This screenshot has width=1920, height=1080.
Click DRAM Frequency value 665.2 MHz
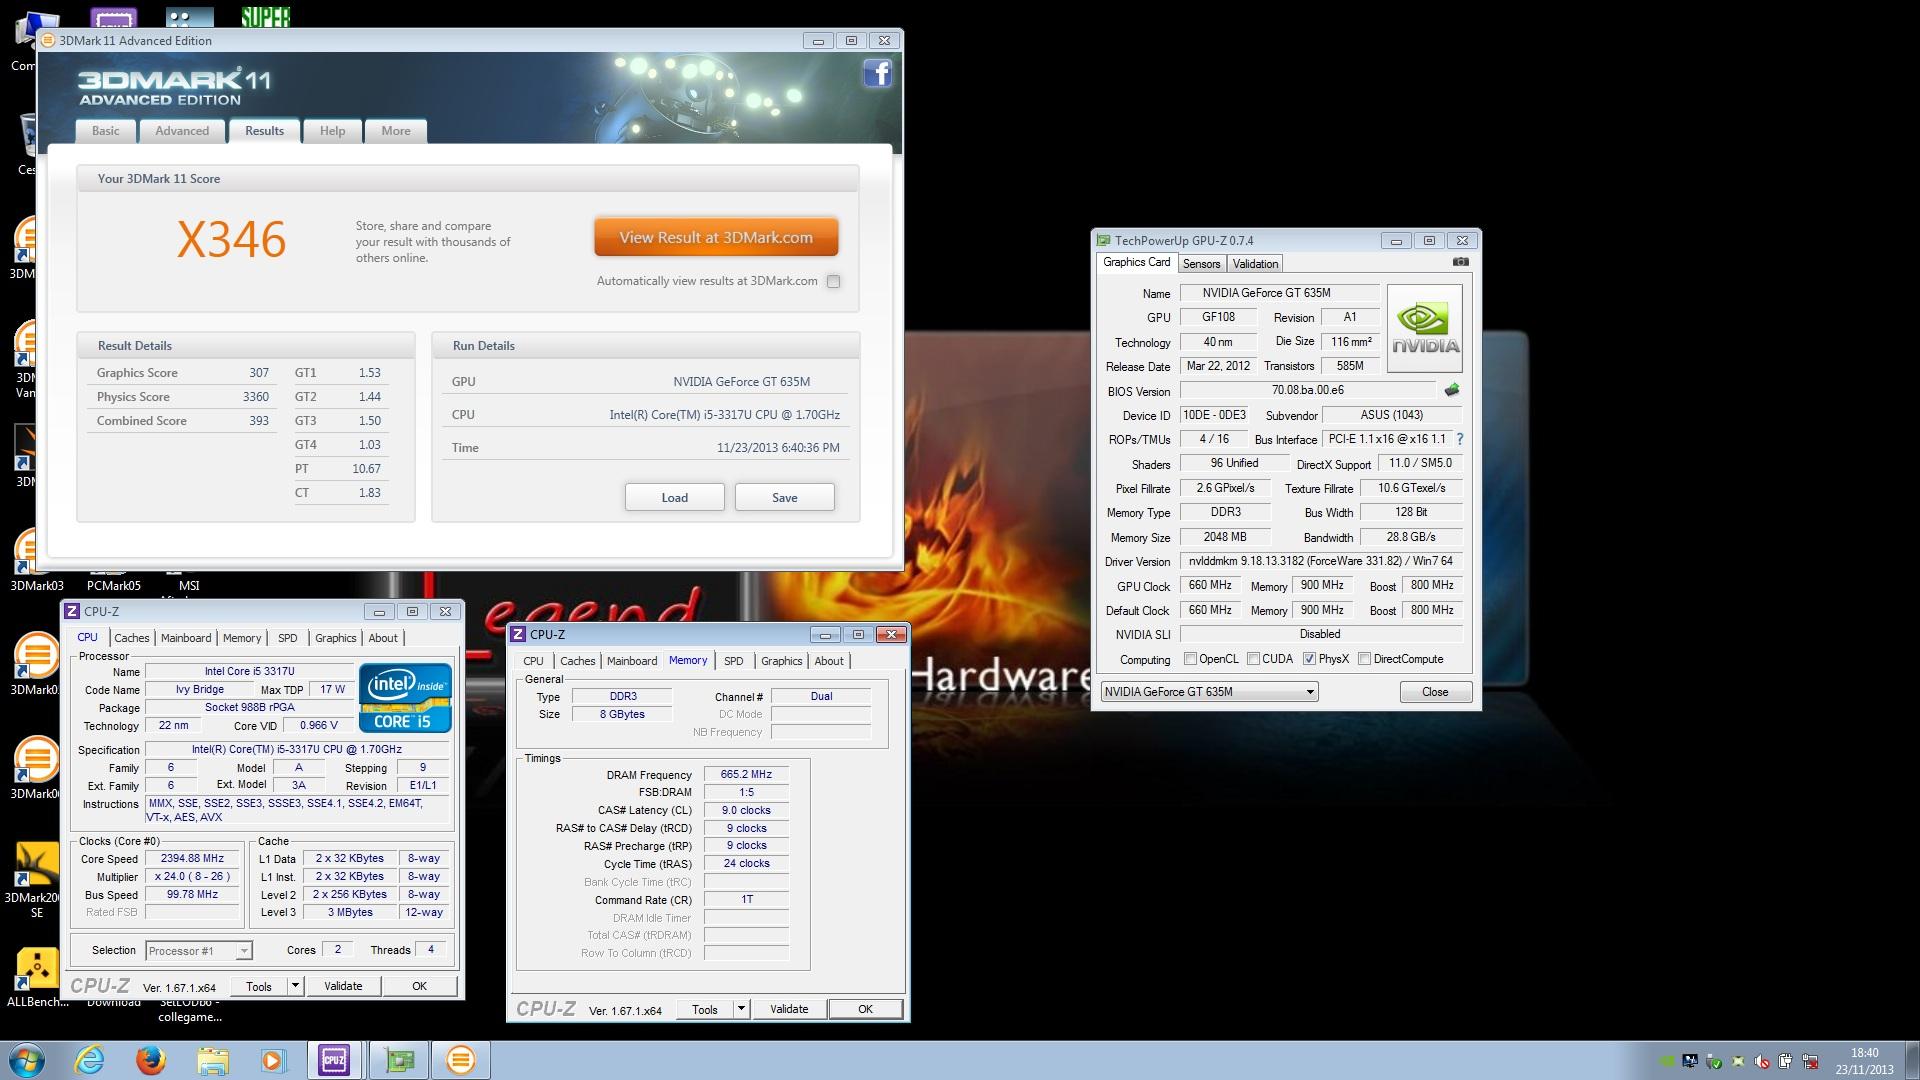tap(746, 774)
